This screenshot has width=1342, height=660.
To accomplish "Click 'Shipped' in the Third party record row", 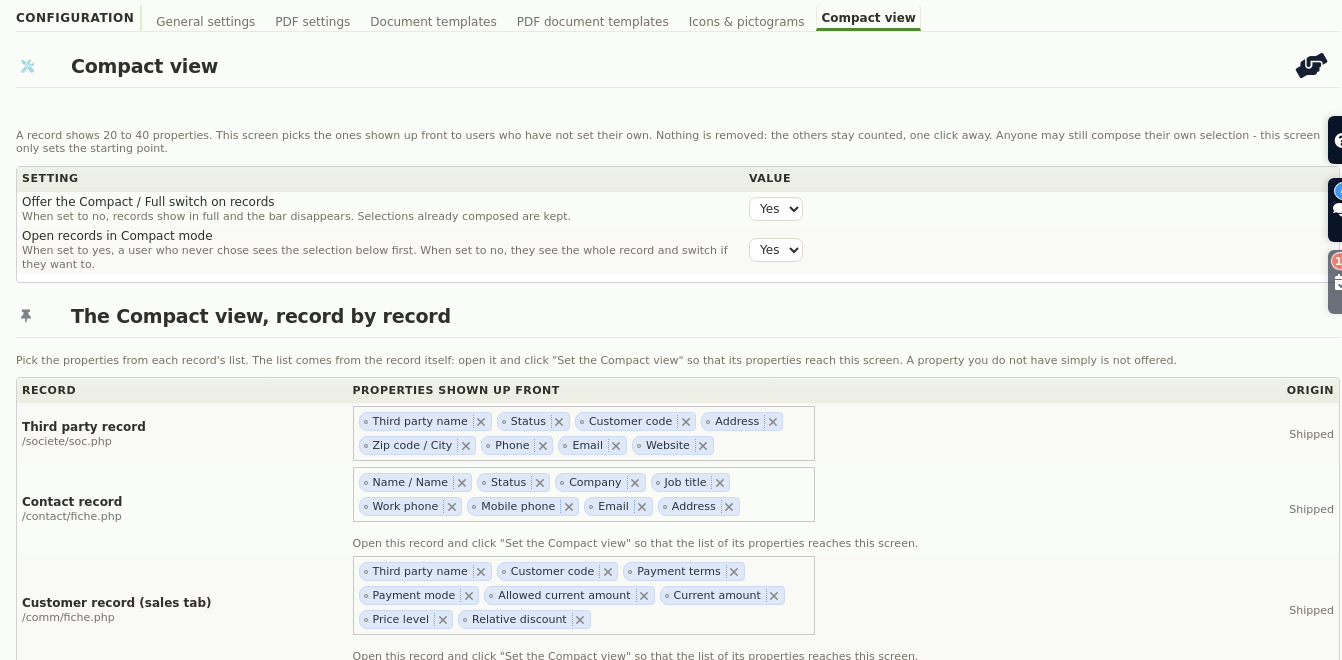I will tap(1311, 434).
